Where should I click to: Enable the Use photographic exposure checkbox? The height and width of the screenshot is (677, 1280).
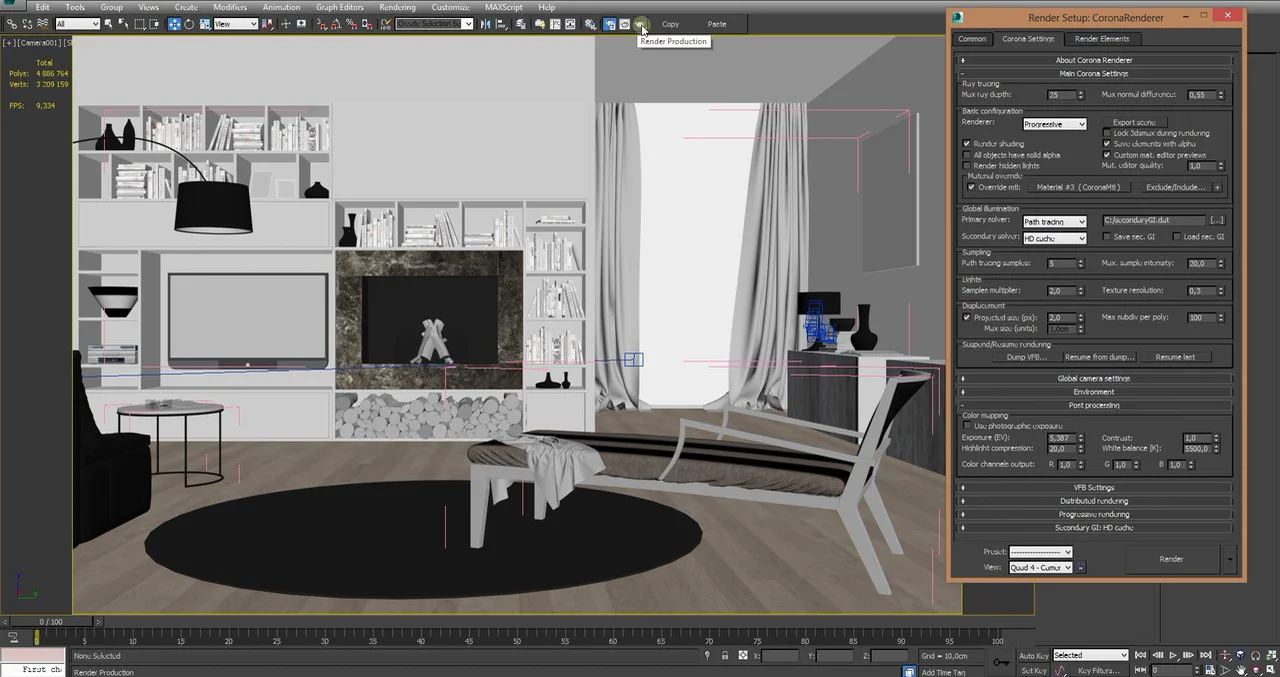tap(967, 425)
